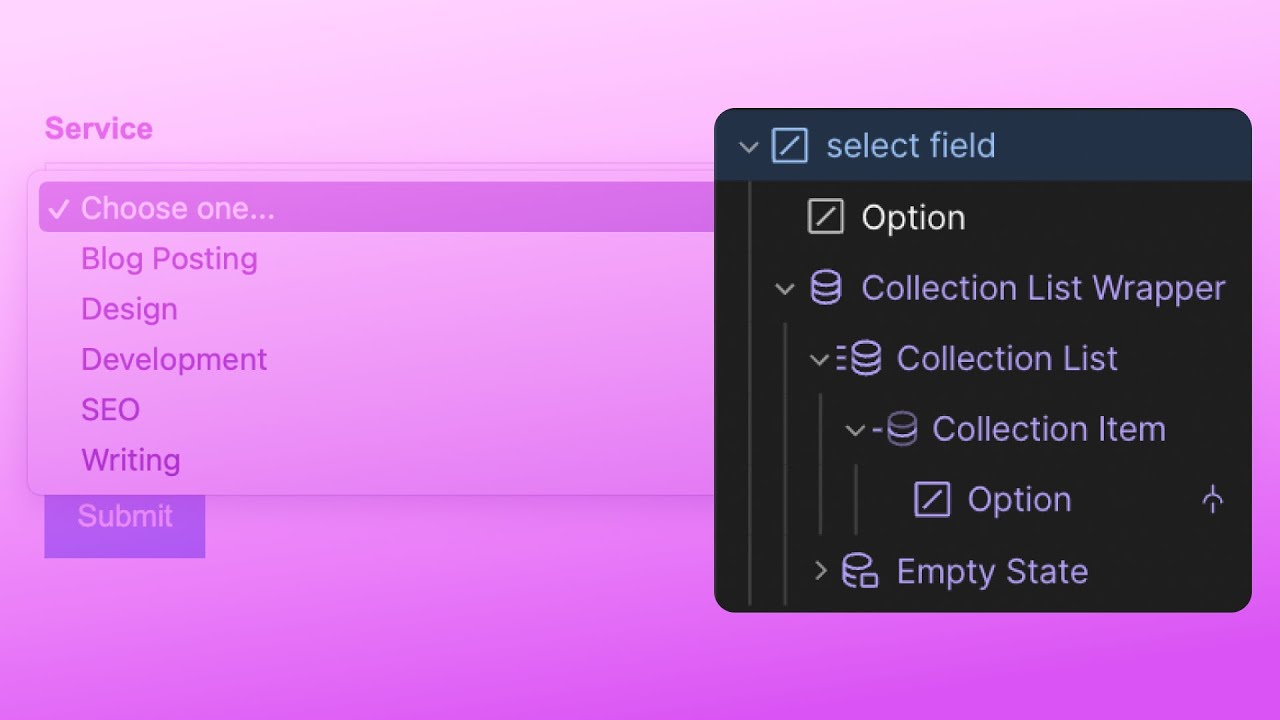
Task: Click the Collection List Wrapper database icon
Action: tap(824, 288)
